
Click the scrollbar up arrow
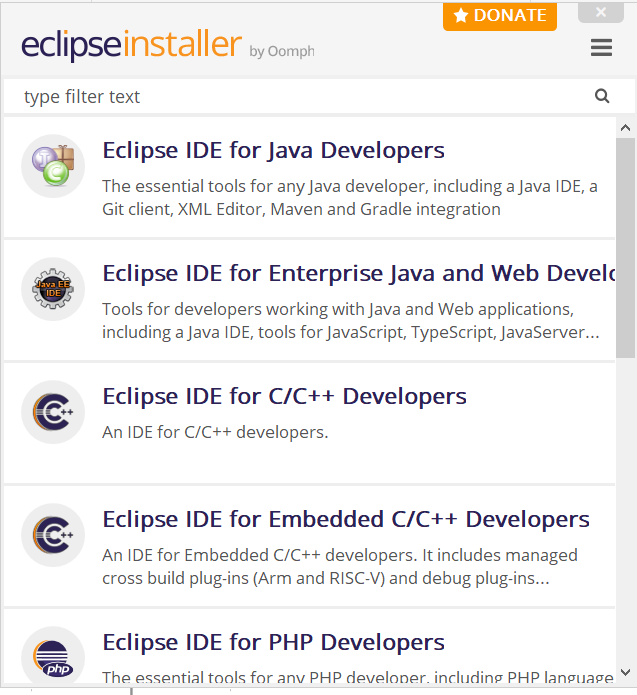[625, 128]
